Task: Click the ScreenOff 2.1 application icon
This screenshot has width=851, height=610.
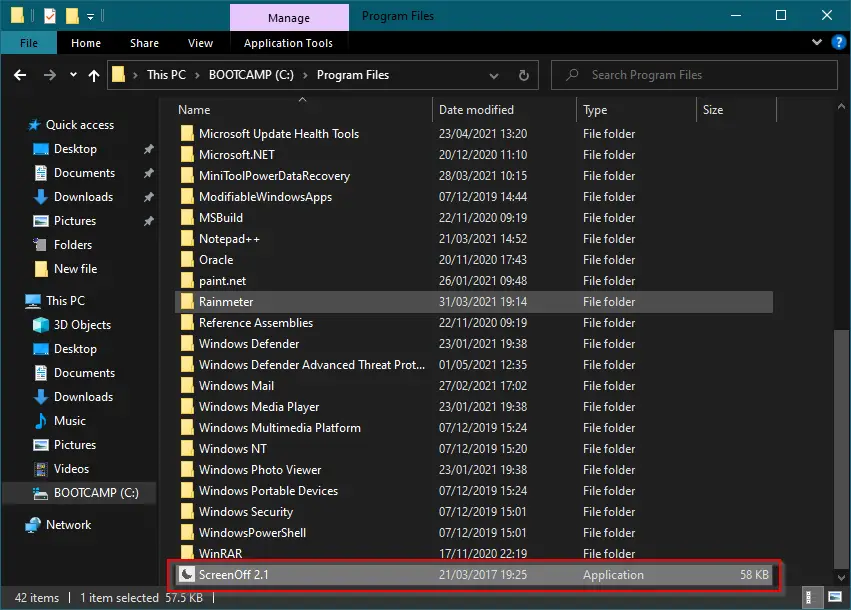Action: tap(187, 574)
